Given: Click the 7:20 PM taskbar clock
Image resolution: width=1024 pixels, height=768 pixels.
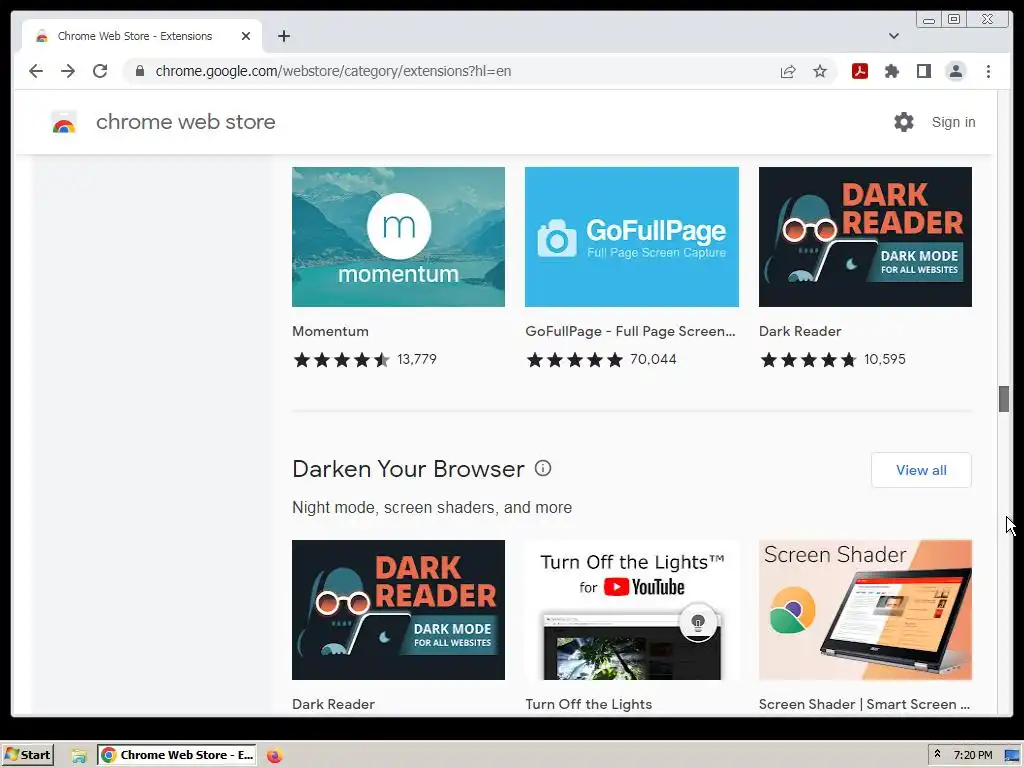Looking at the screenshot, I should point(972,755).
